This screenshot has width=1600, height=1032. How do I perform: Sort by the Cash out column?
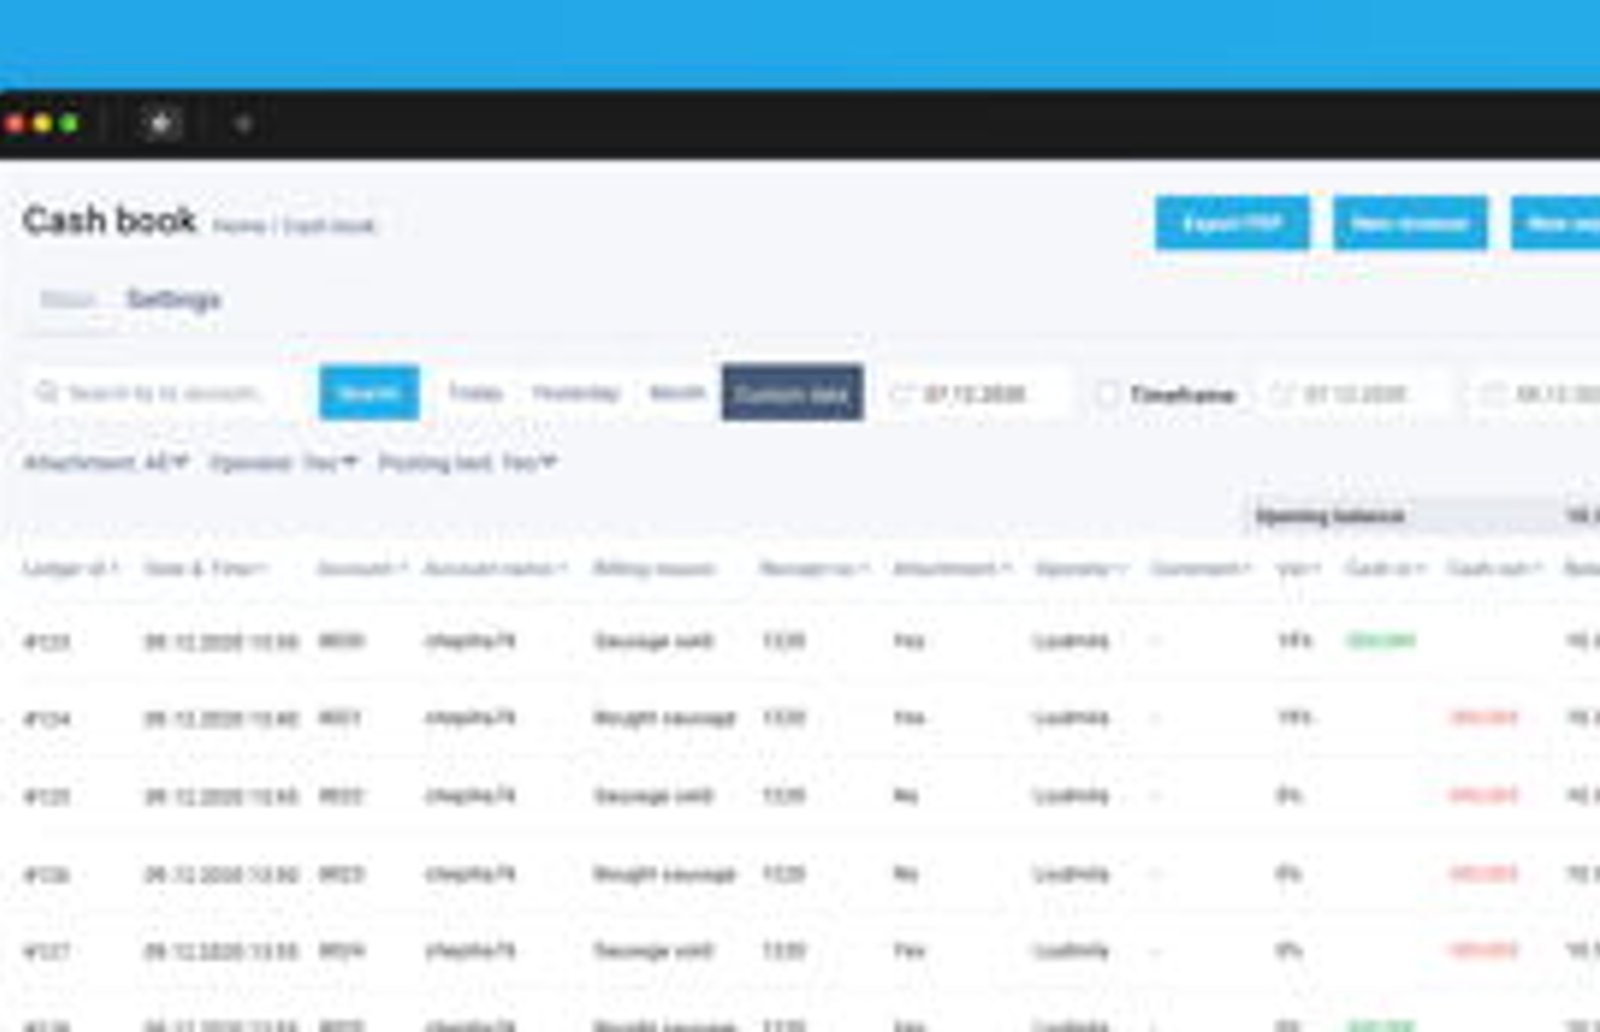click(1494, 568)
